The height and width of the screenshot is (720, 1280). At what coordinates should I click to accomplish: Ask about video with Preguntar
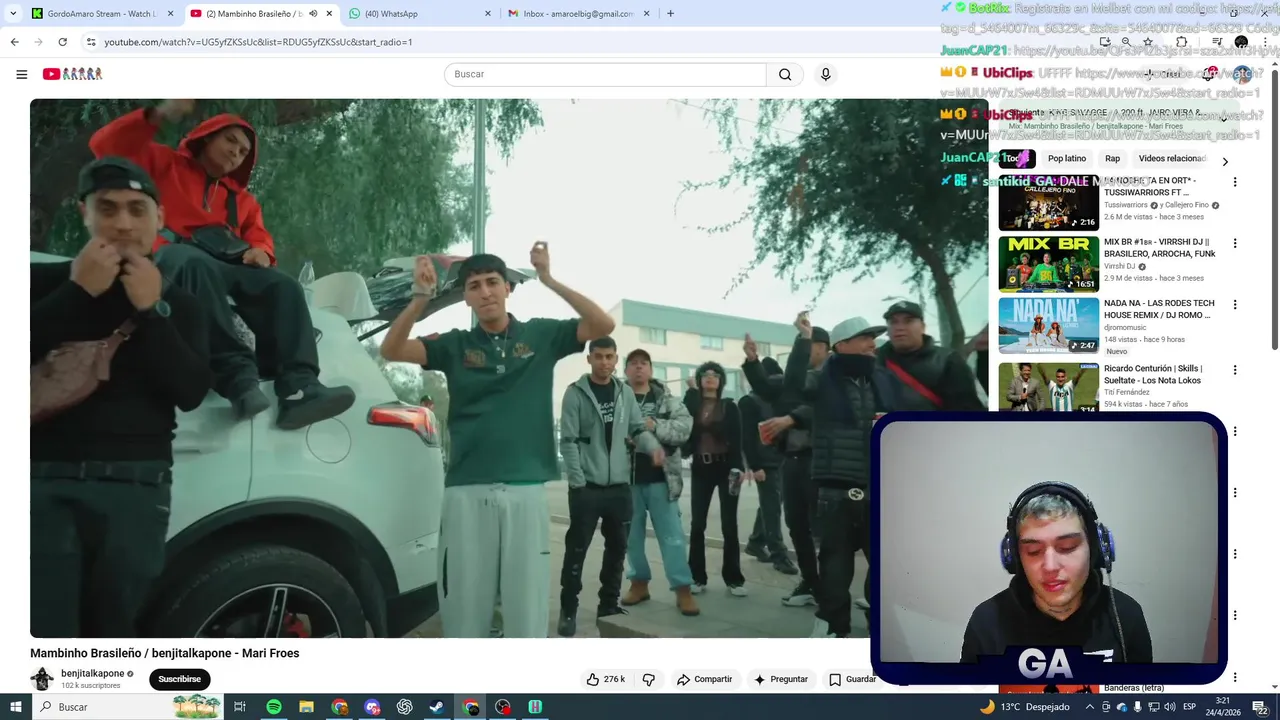781,679
